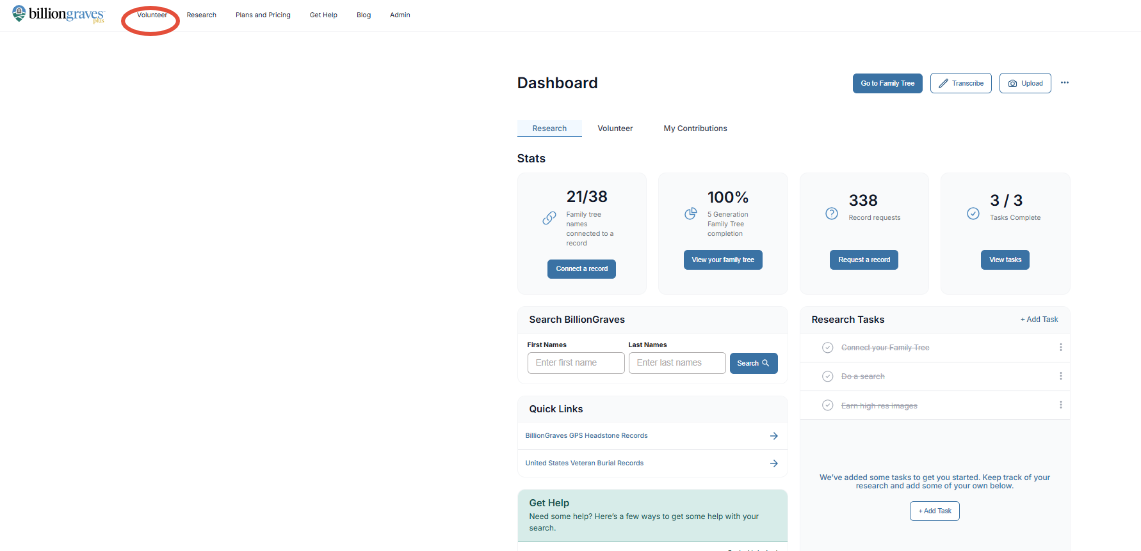Open the Volunteer menu in top navigation
This screenshot has width=1141, height=551.
pos(152,15)
